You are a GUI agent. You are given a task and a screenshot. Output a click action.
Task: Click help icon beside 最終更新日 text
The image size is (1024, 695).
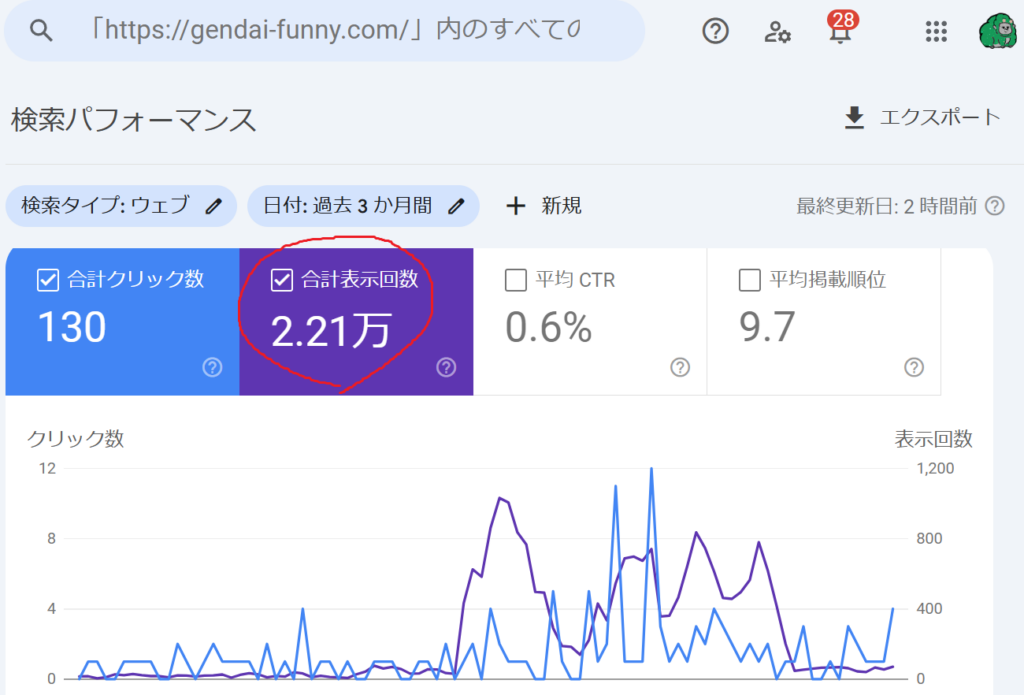994,206
